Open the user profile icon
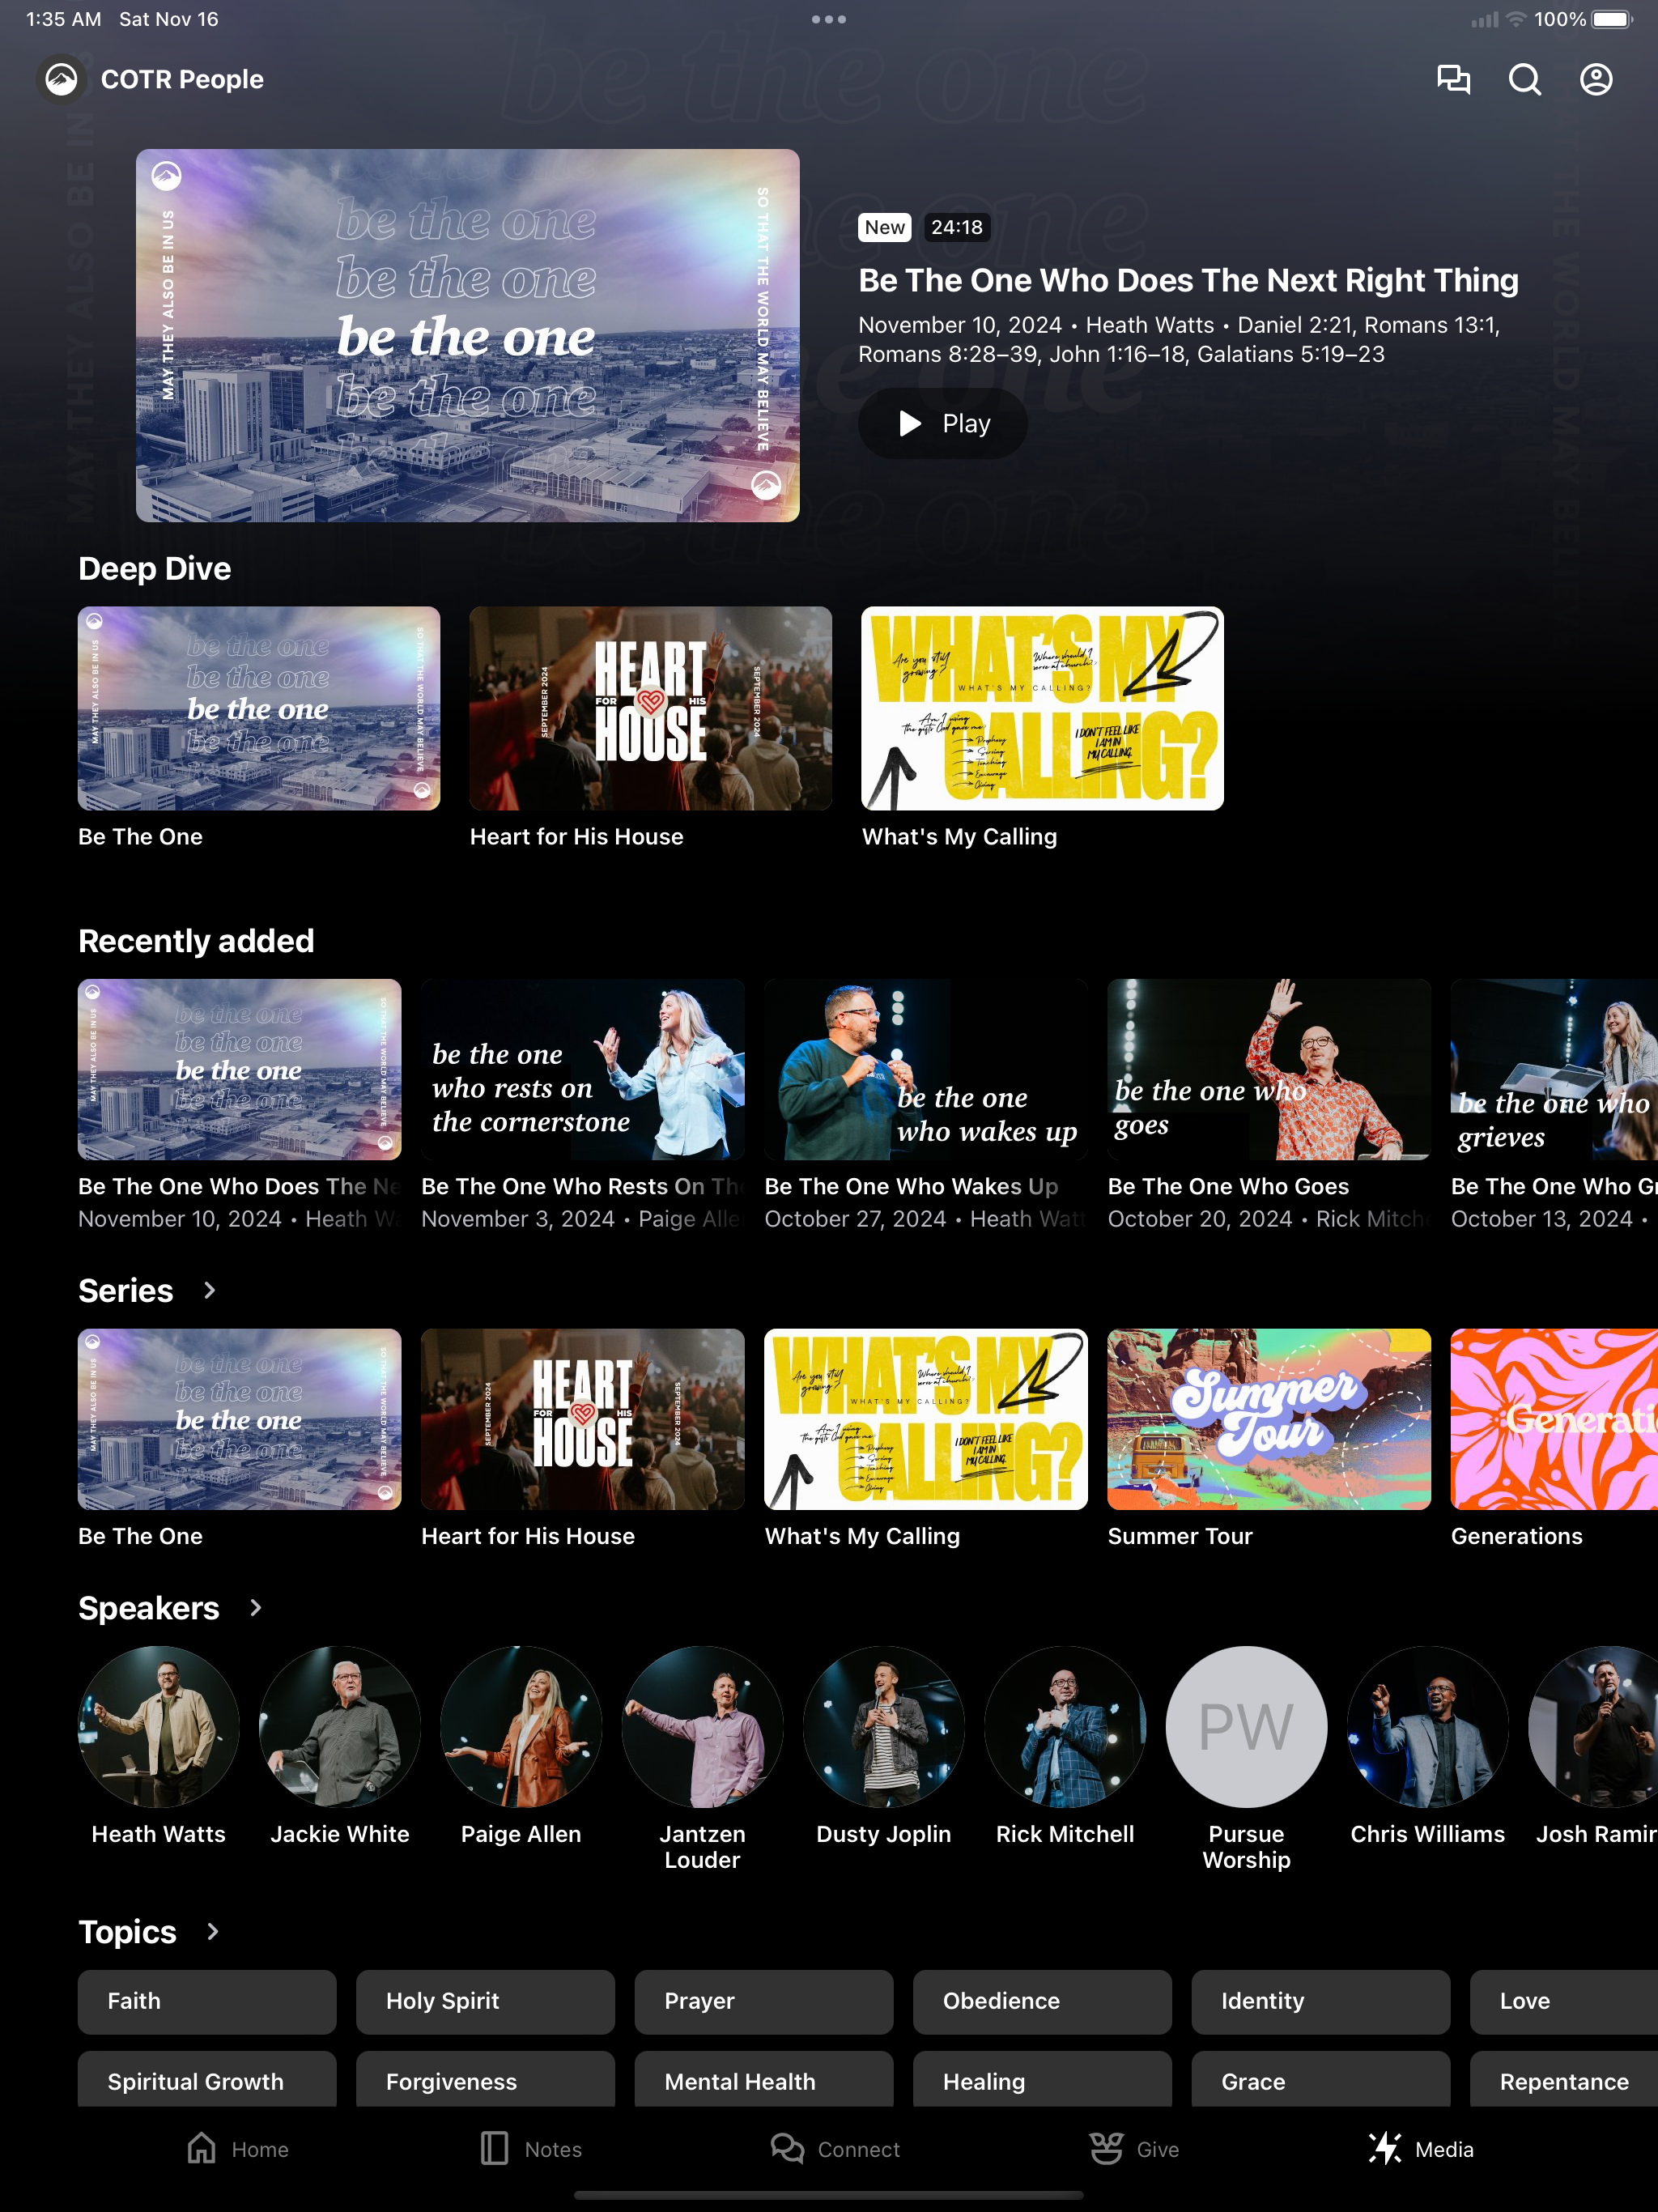The width and height of the screenshot is (1658, 2212). [1596, 79]
